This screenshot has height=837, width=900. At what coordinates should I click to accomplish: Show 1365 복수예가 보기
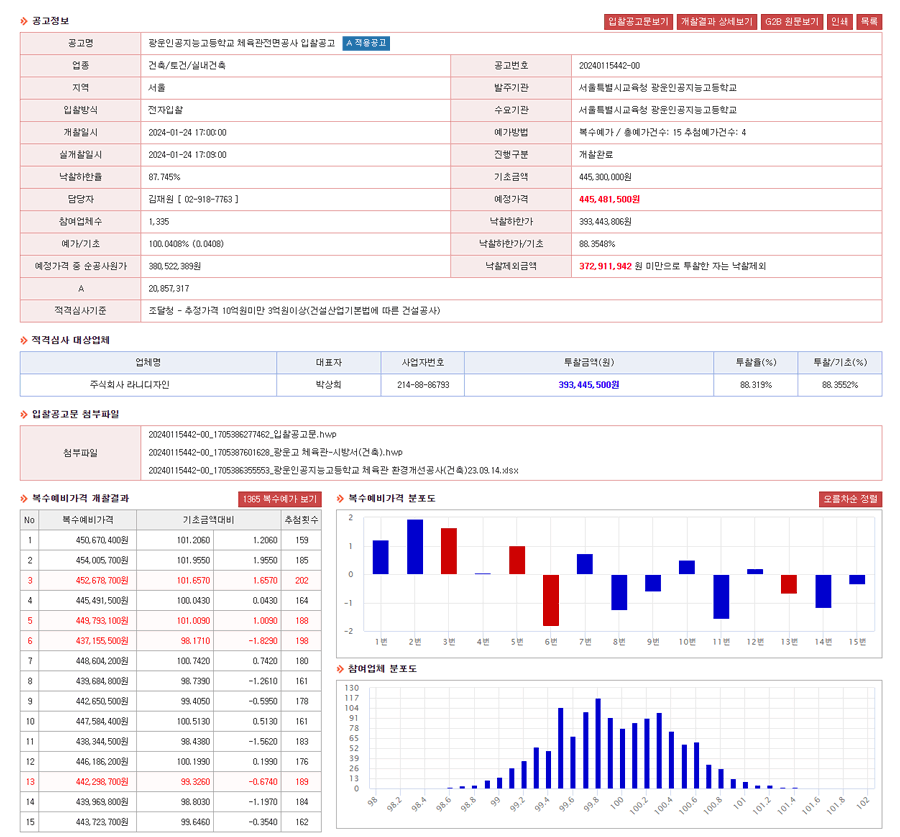[280, 498]
